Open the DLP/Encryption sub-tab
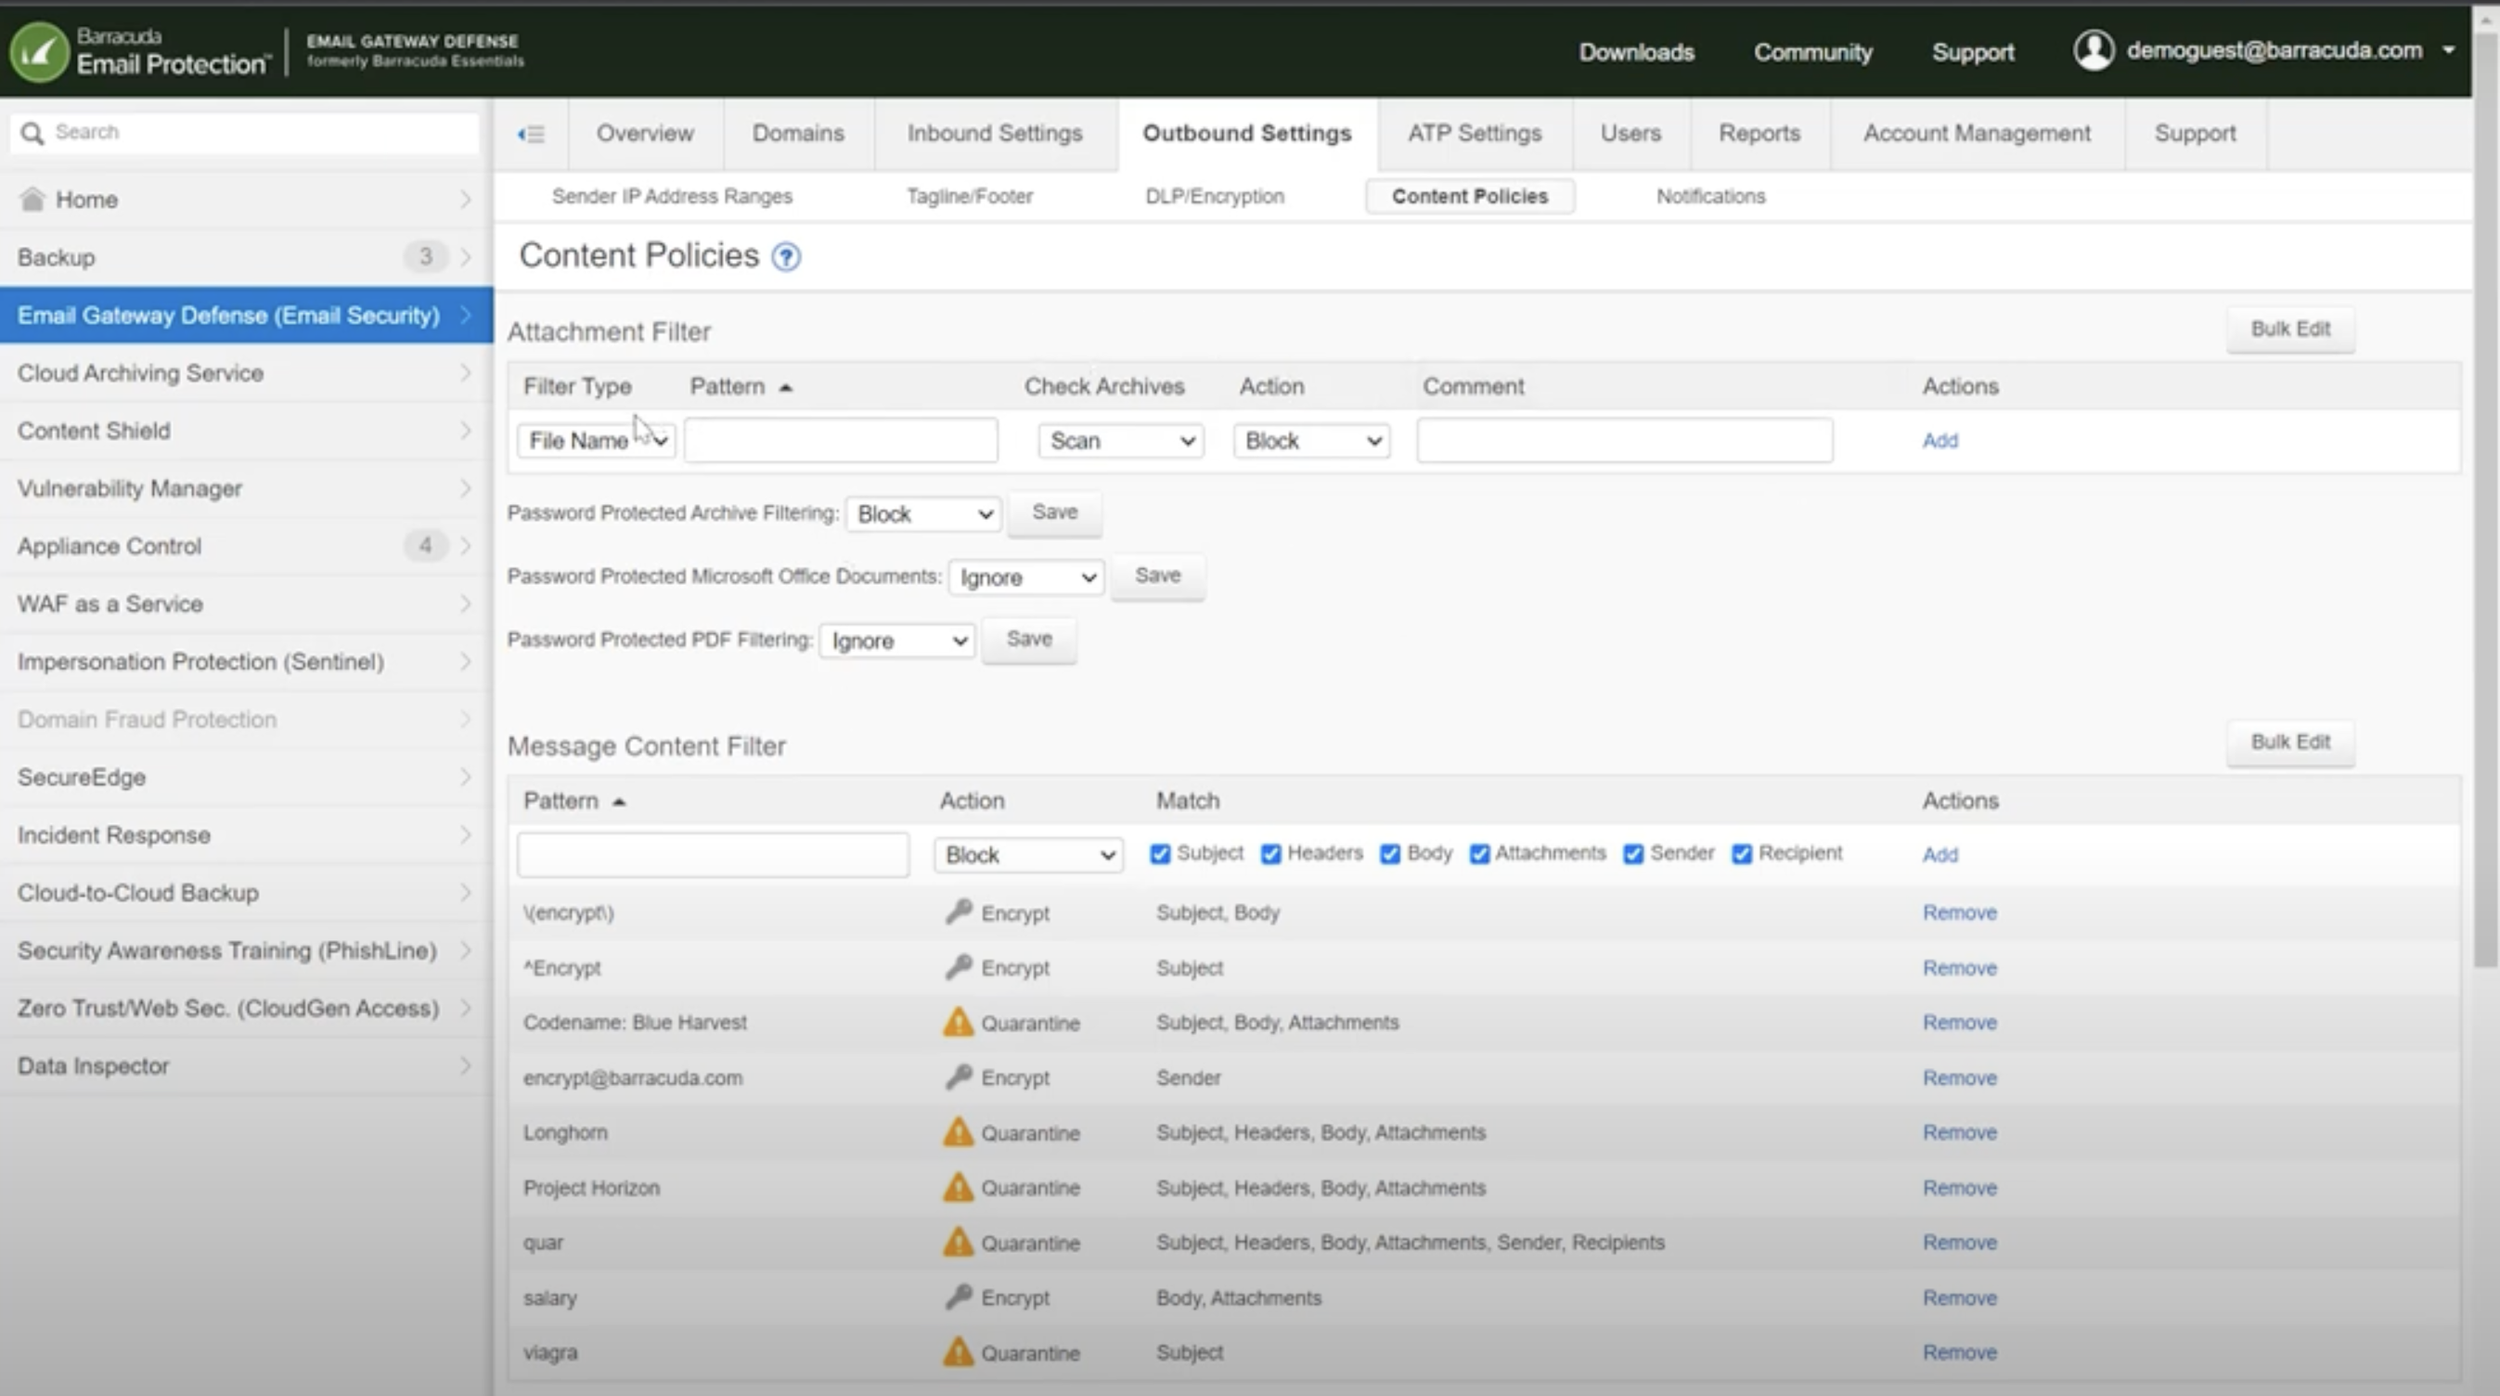 [1214, 196]
